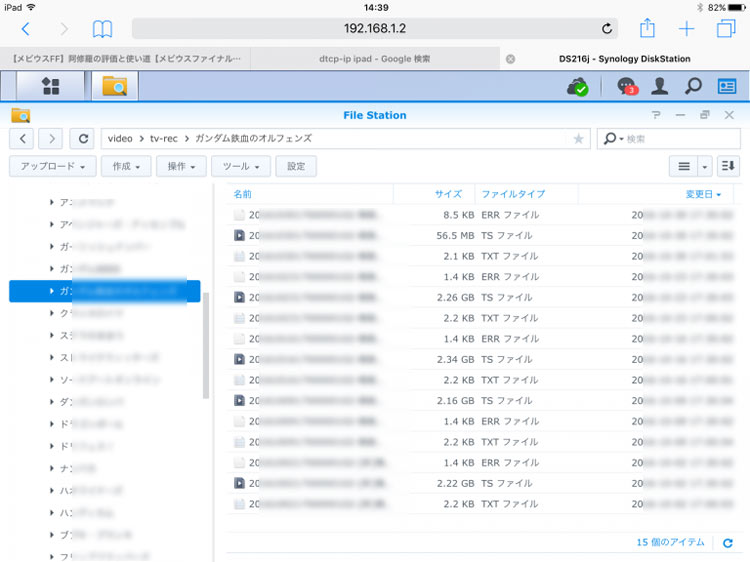The image size is (750, 562).
Task: Sort by ファイルタイプ column header
Action: point(513,194)
